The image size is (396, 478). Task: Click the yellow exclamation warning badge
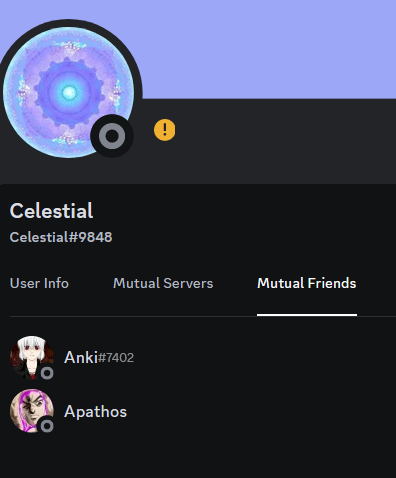click(165, 130)
